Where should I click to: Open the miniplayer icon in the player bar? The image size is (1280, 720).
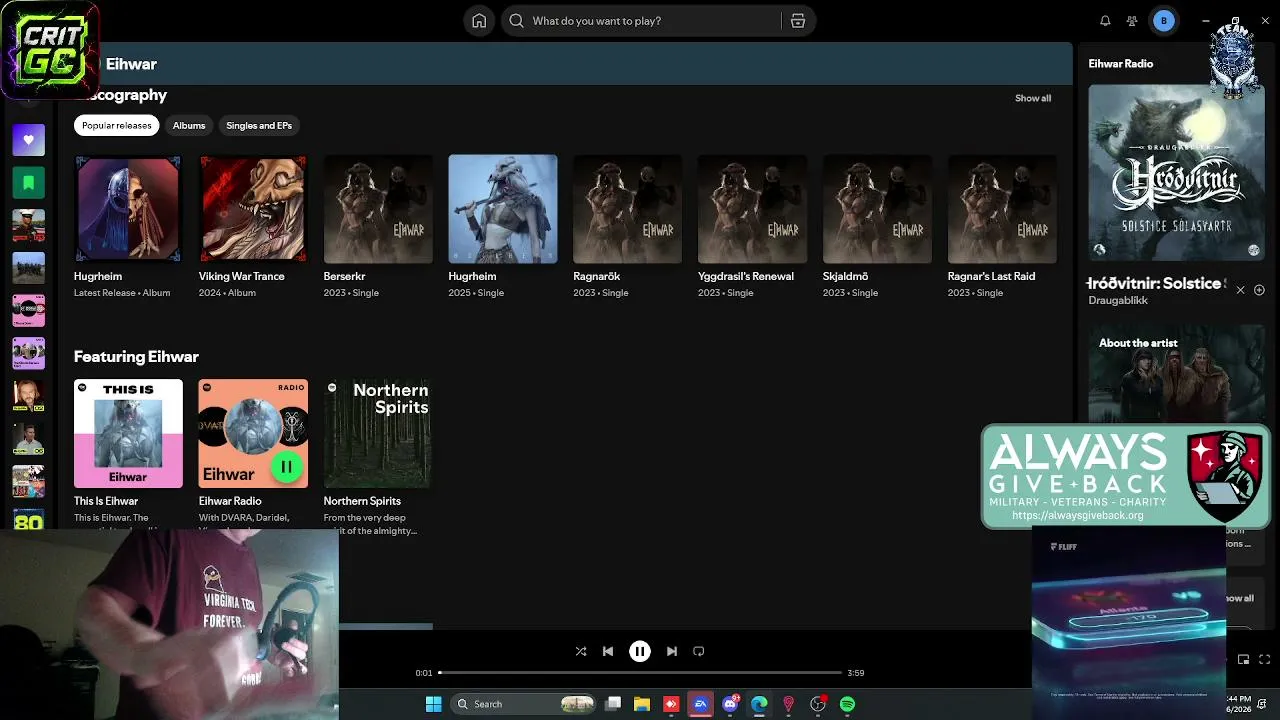point(1243,659)
